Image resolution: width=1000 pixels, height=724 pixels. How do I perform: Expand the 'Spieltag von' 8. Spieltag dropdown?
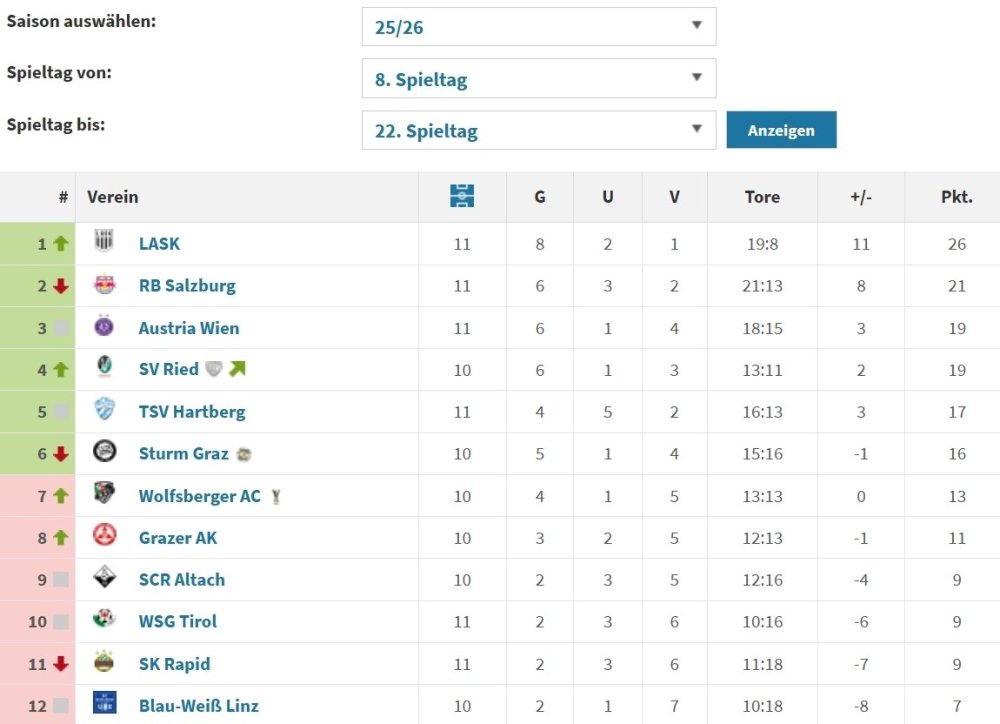point(538,79)
